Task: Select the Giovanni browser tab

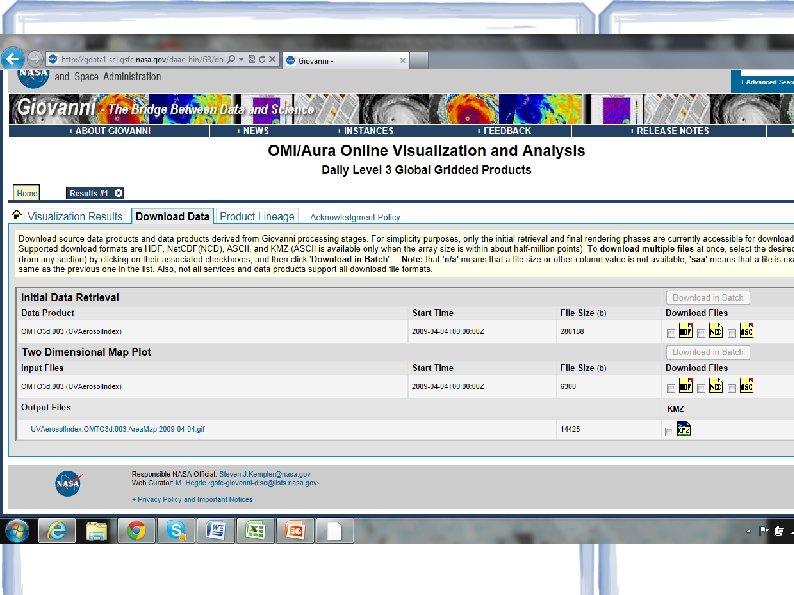Action: [x=345, y=61]
